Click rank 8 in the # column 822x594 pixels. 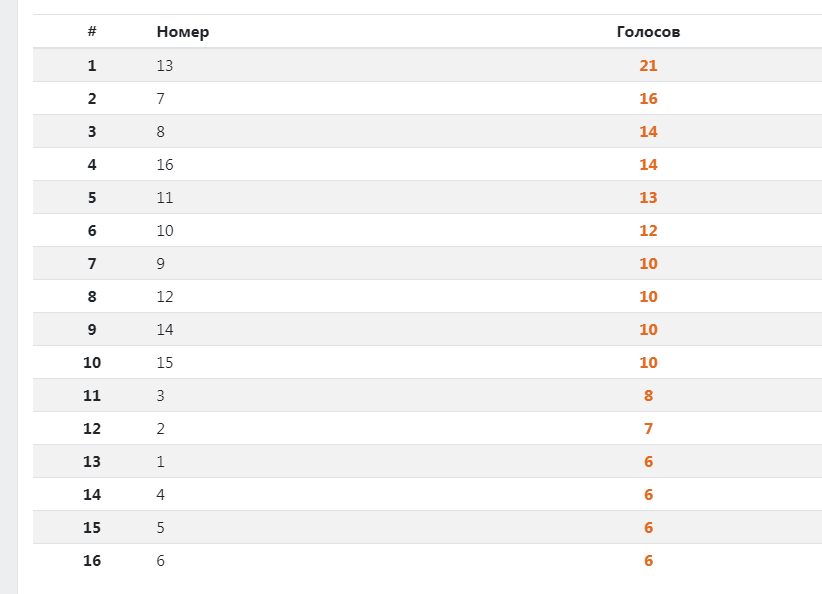92,297
